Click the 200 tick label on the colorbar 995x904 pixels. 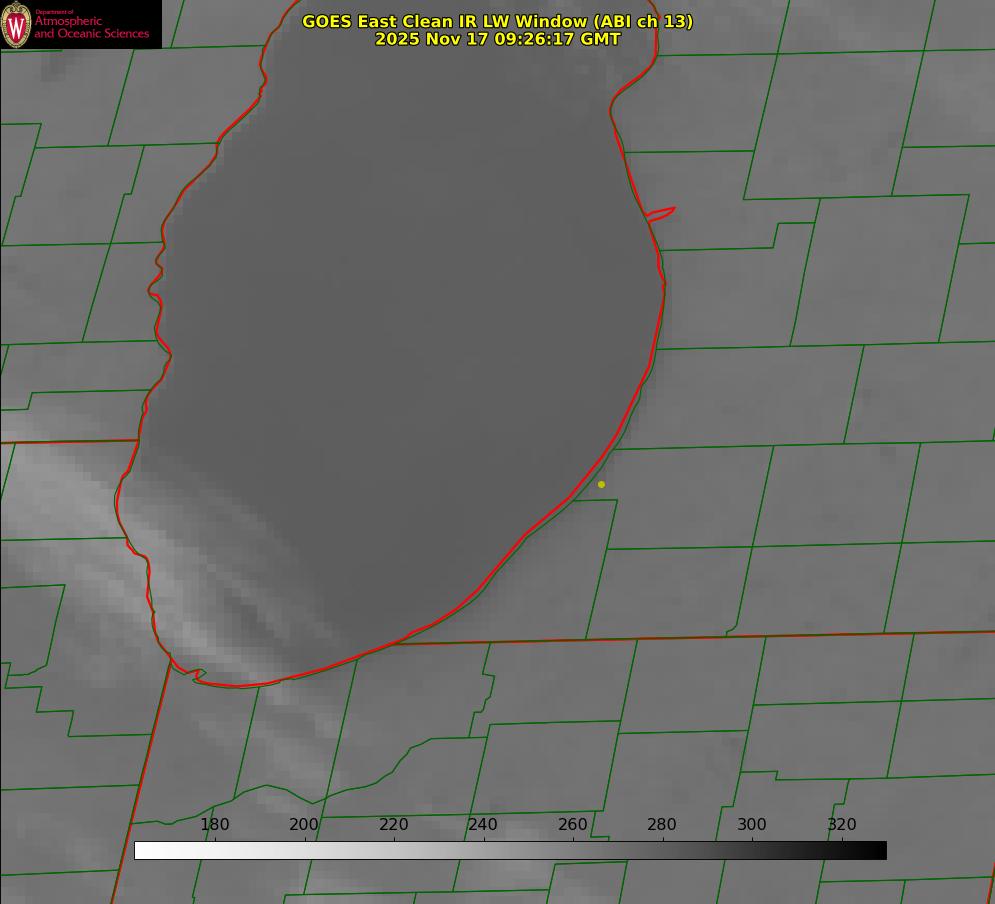(x=304, y=824)
